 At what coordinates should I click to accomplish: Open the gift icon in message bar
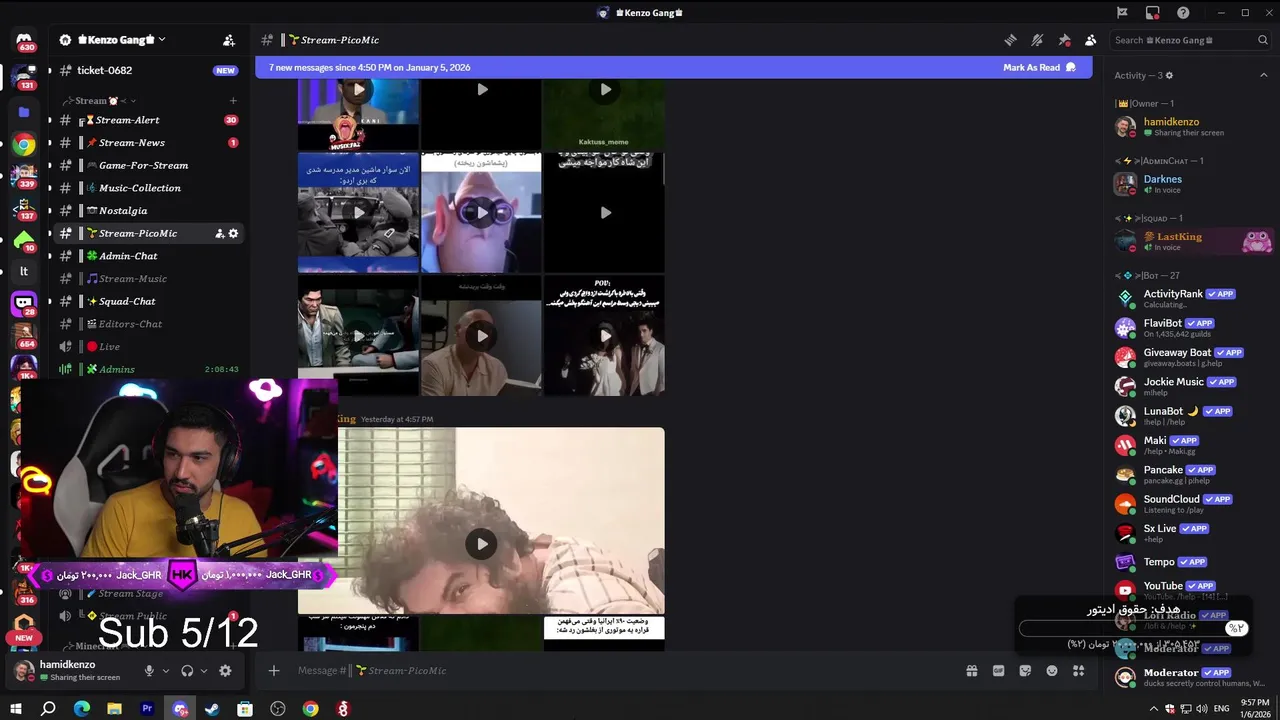tap(971, 671)
